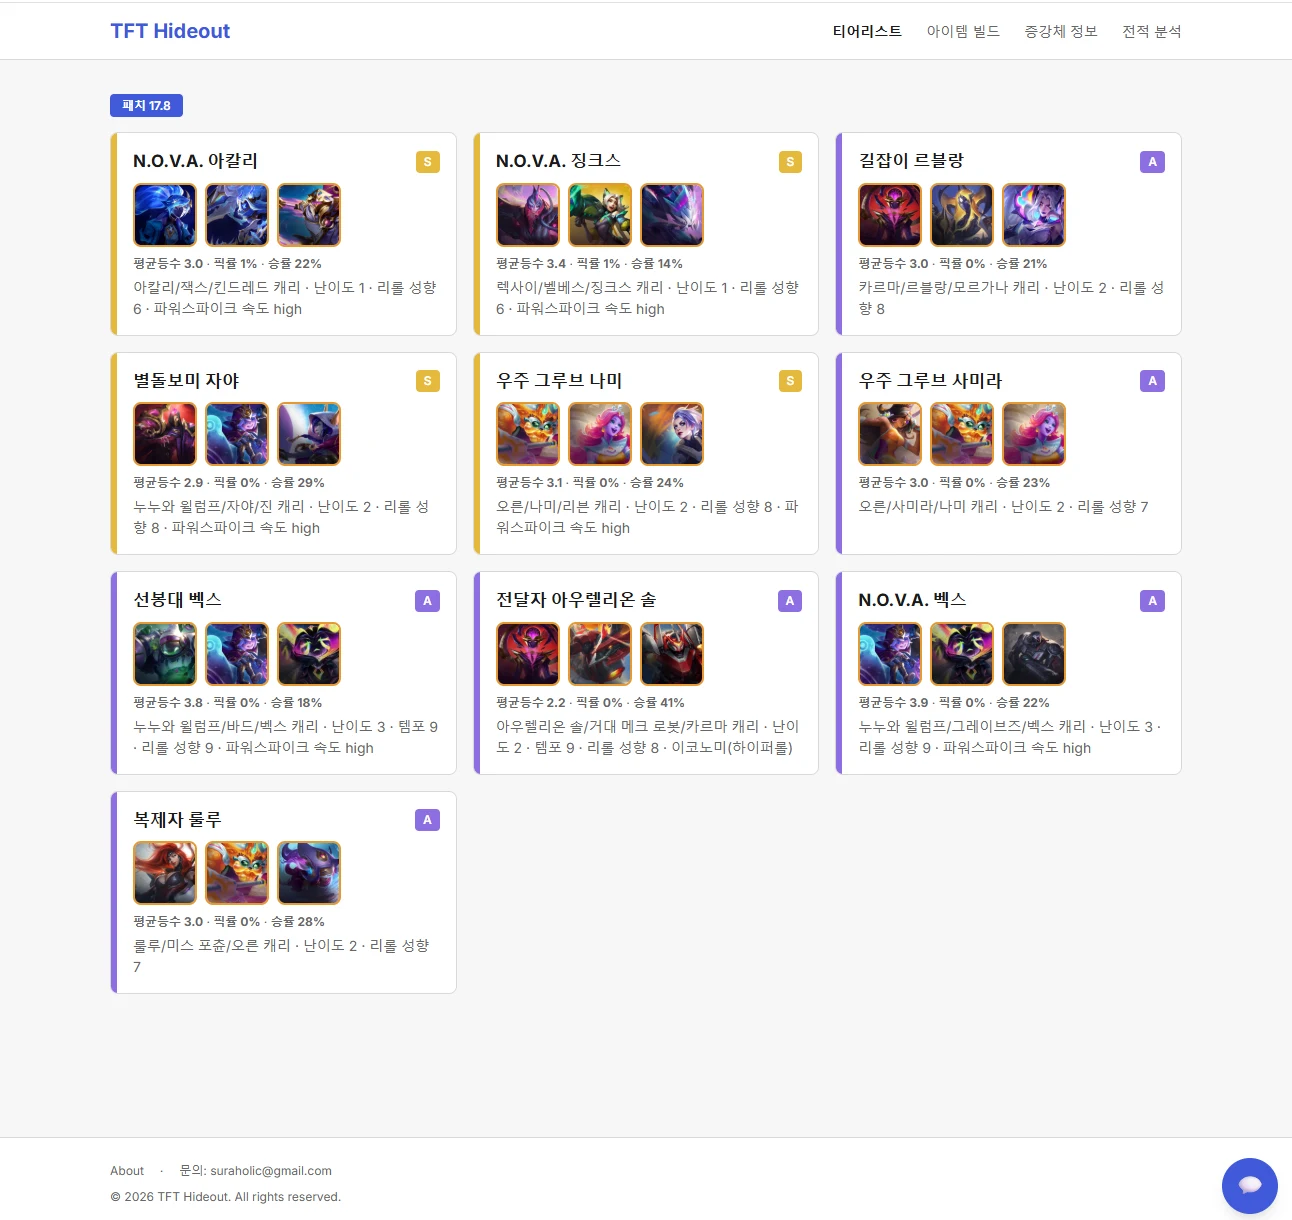Open the 전달자 아우렐리온 솔 comp title

576,600
